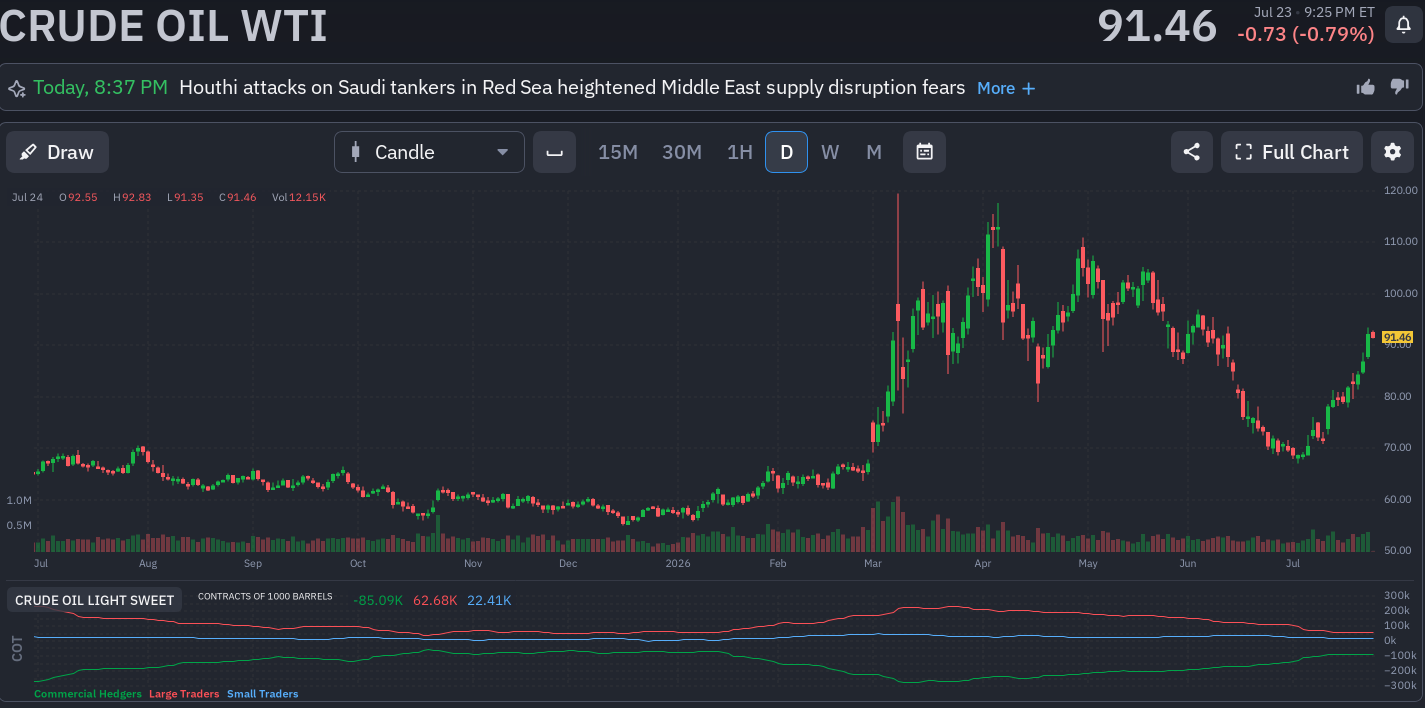Open the Full Chart view

point(1291,152)
